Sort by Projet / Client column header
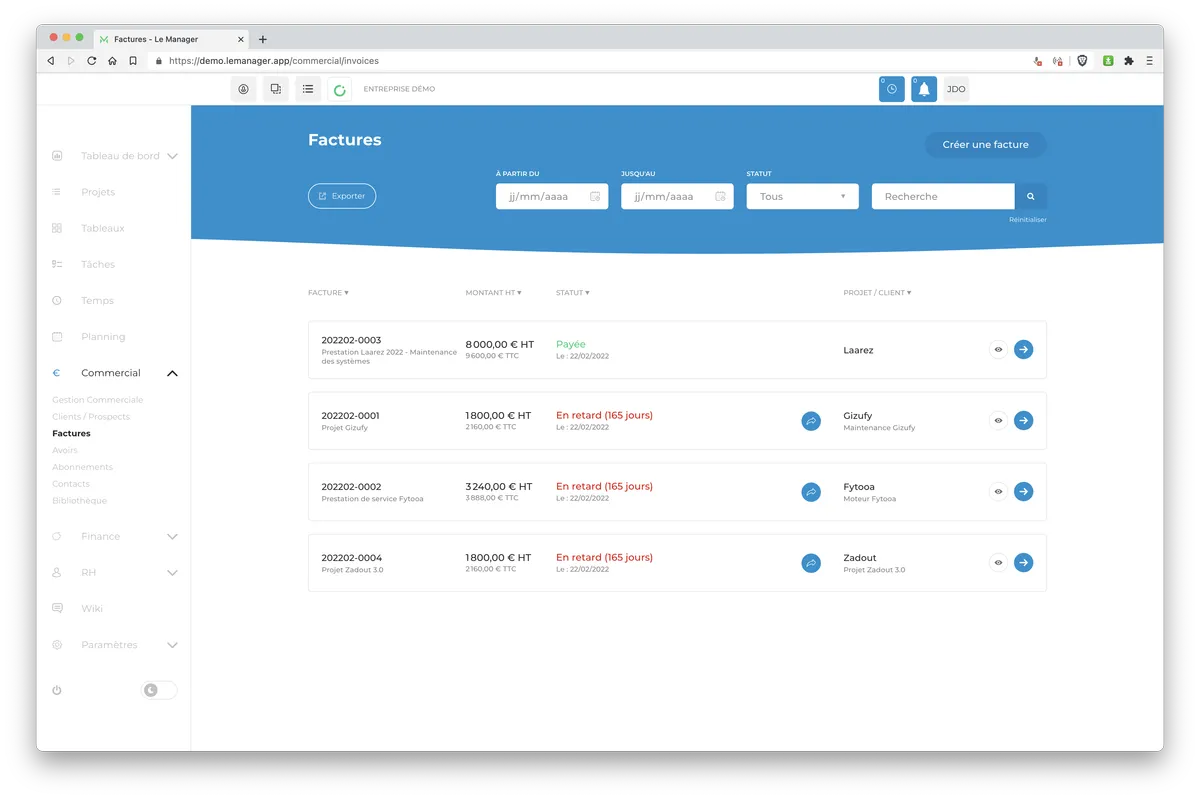Viewport: 1200px width, 799px height. (877, 293)
